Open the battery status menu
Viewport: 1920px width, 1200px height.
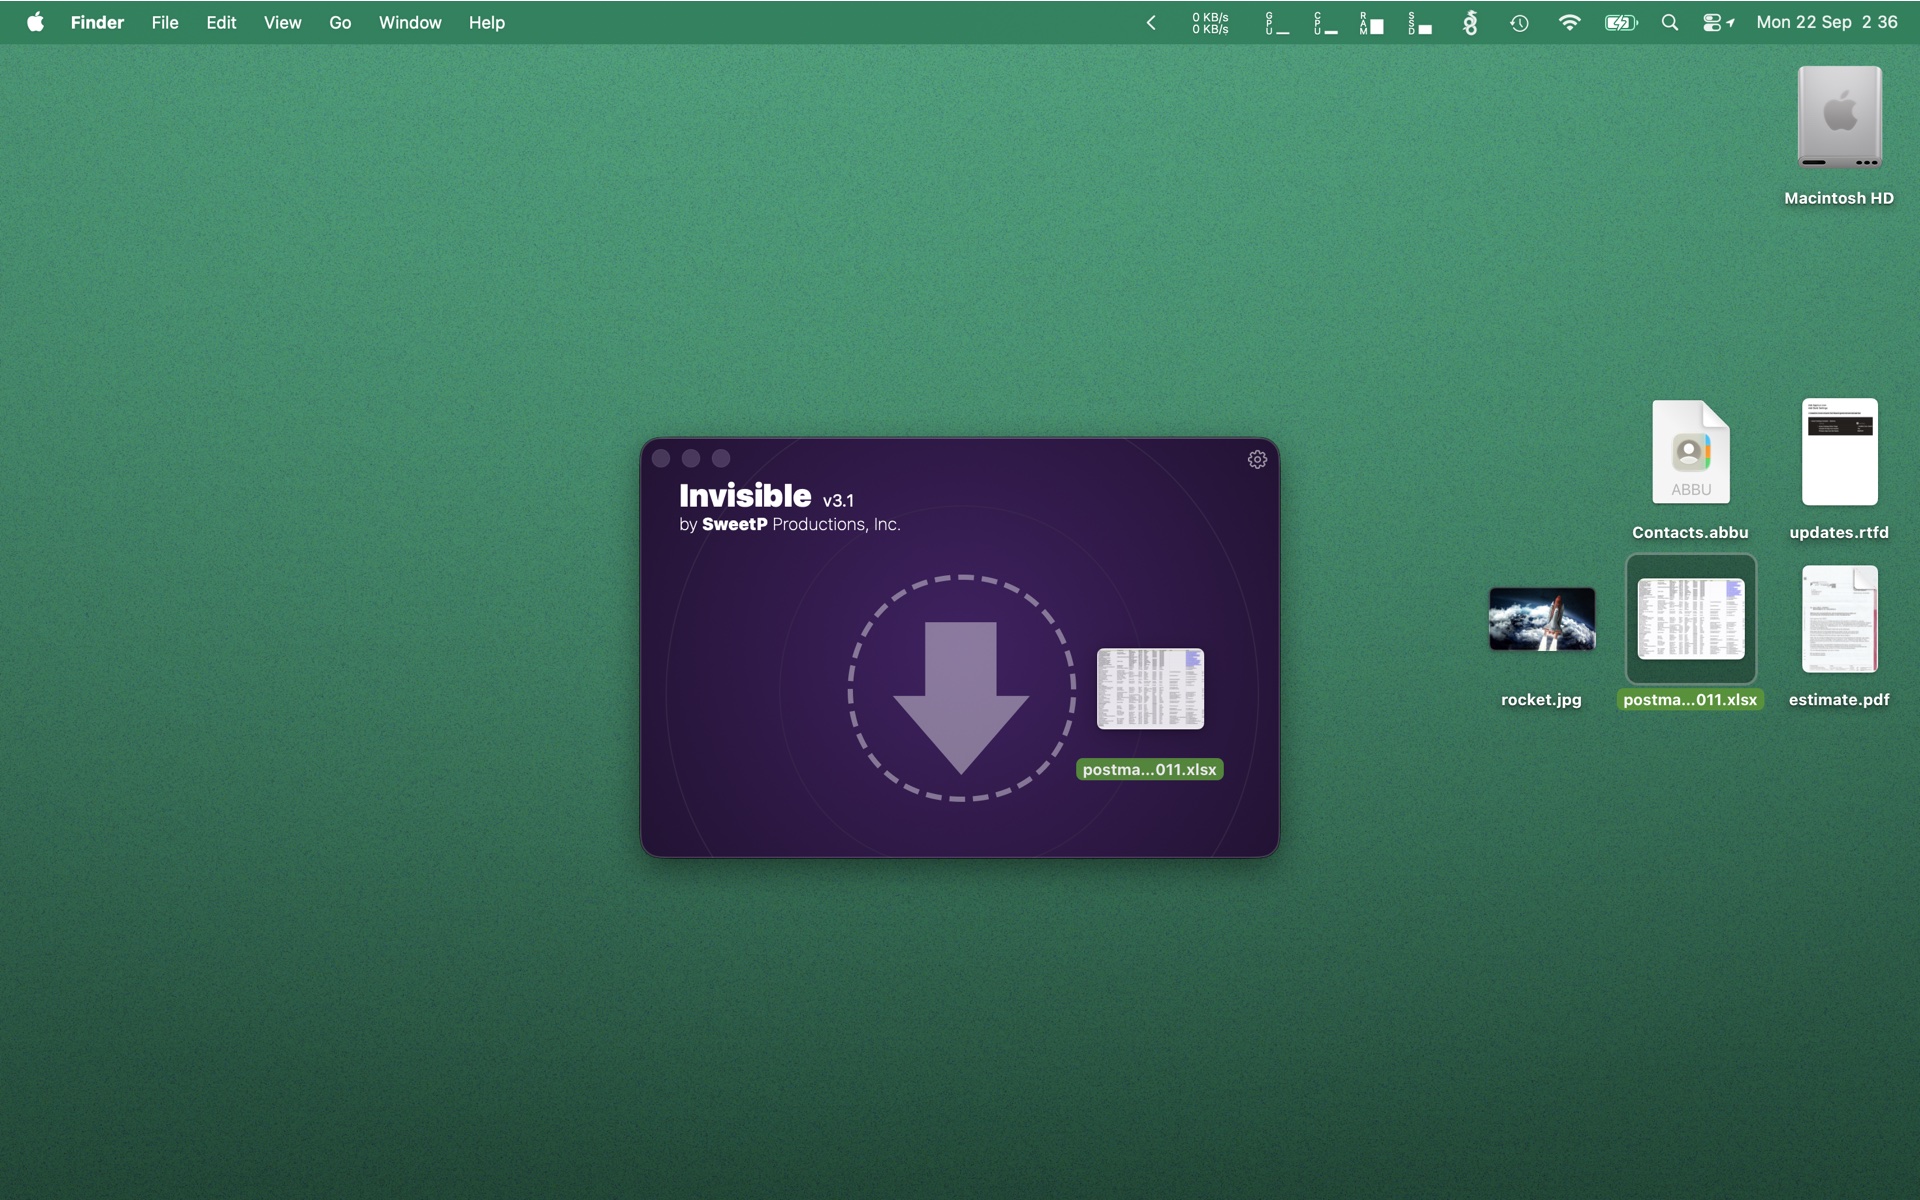coord(1621,22)
